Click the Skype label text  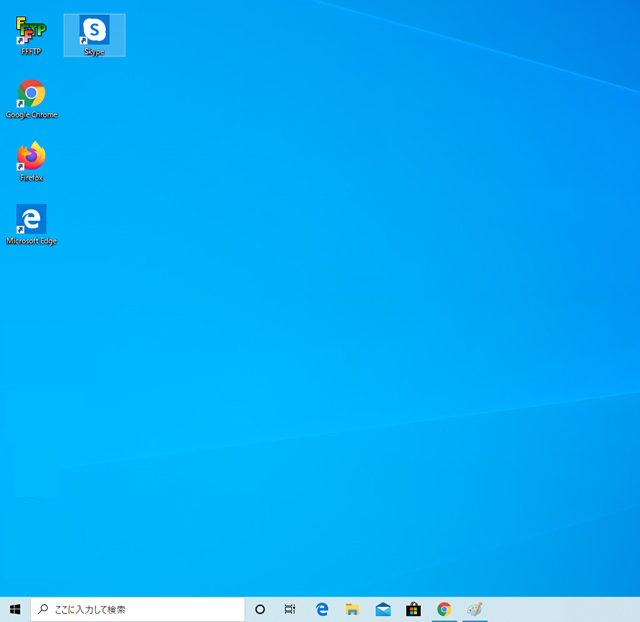pyautogui.click(x=94, y=52)
